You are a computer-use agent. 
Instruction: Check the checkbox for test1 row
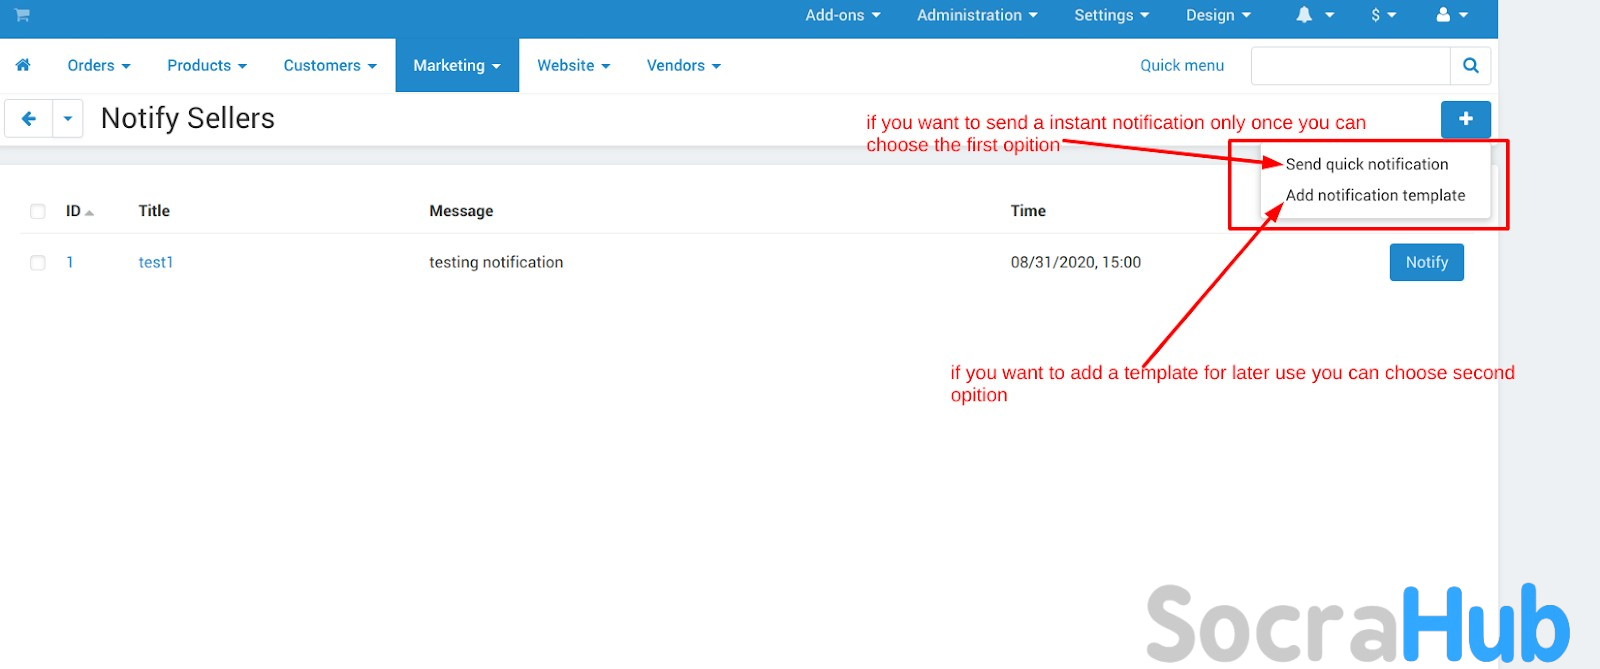38,263
